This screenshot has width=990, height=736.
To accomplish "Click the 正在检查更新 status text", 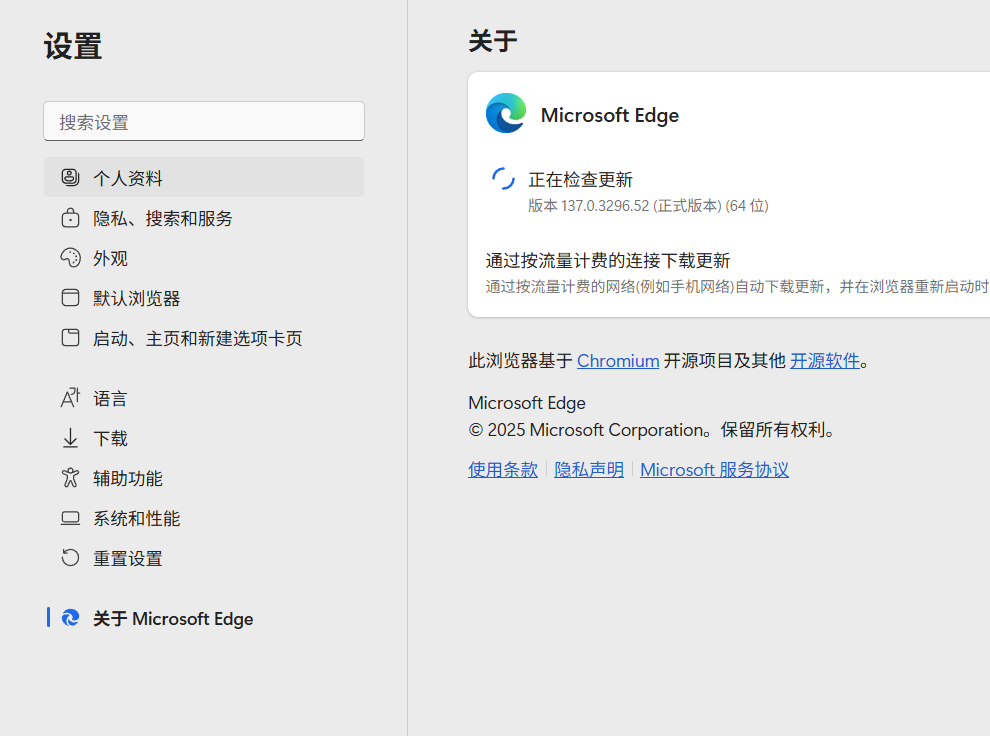I will point(580,180).
